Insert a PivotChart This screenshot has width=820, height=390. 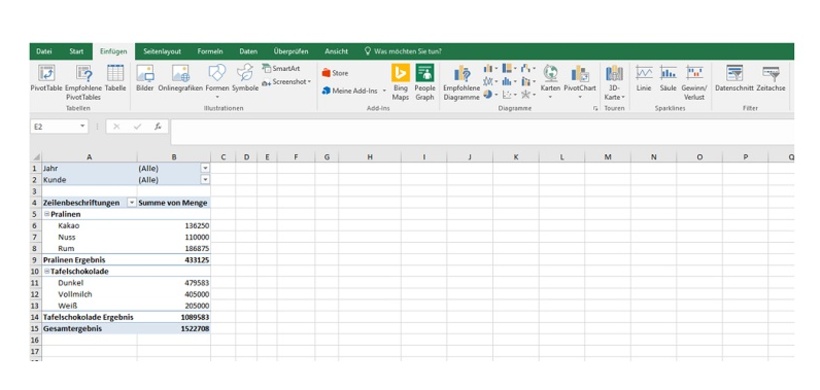579,81
